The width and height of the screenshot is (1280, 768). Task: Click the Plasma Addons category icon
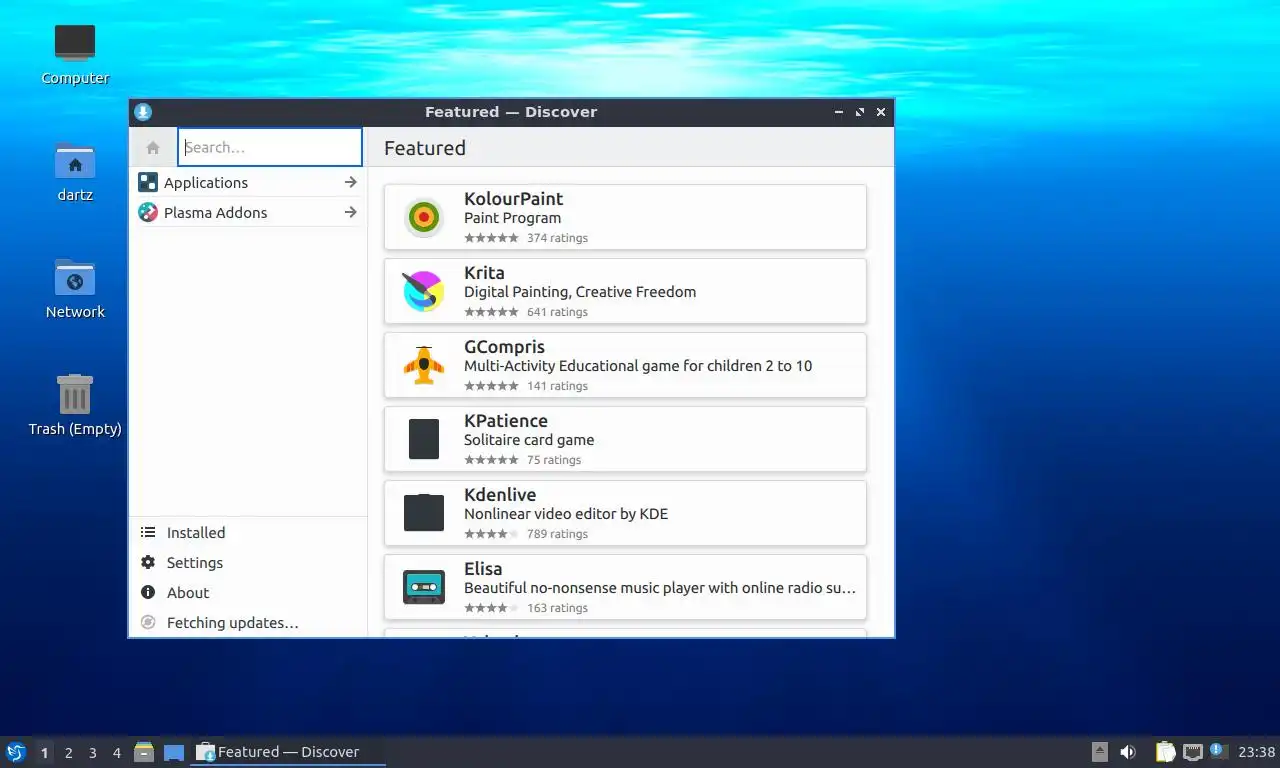click(148, 212)
